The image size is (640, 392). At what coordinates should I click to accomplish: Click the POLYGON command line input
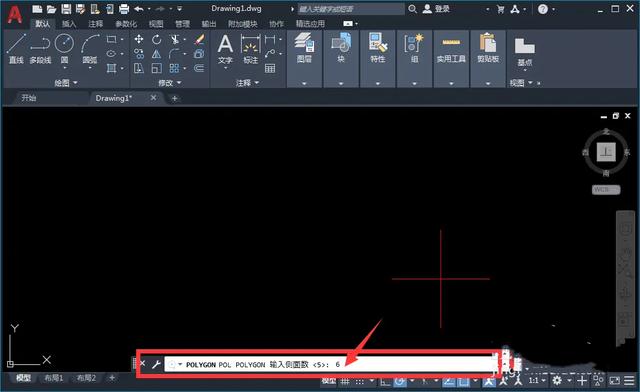(331, 364)
